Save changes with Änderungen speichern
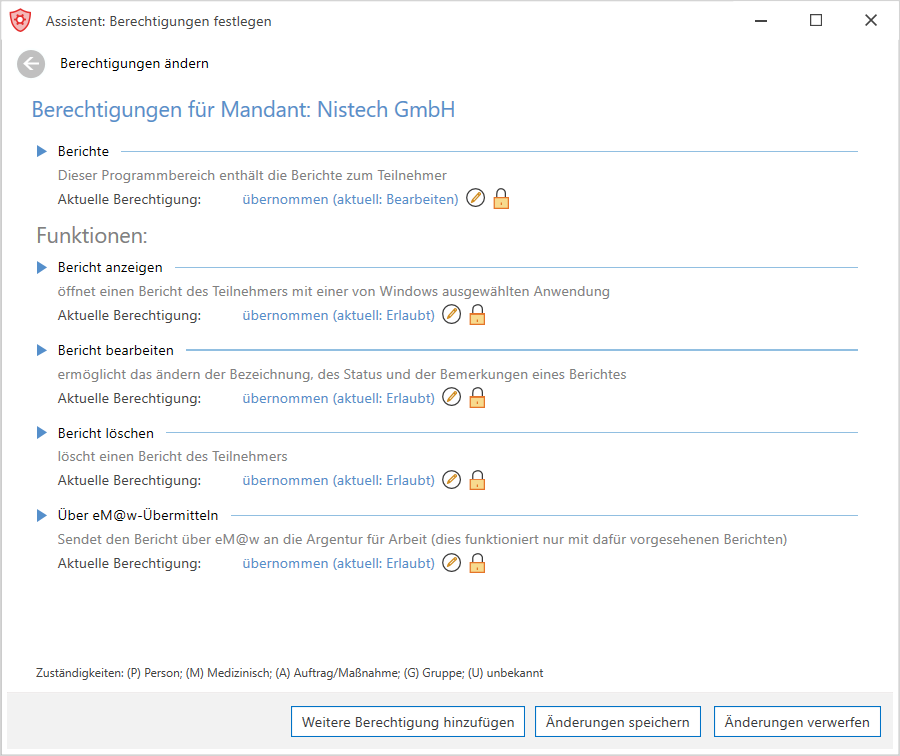This screenshot has height=756, width=900. 618,722
